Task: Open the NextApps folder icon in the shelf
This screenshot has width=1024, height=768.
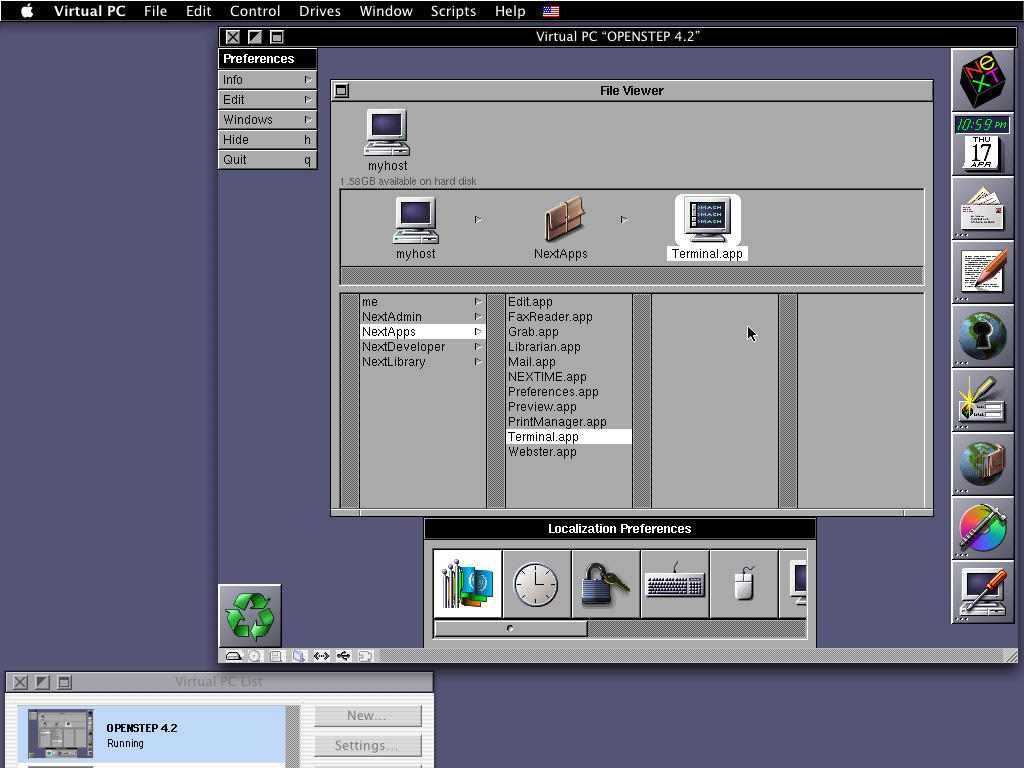Action: click(x=563, y=222)
